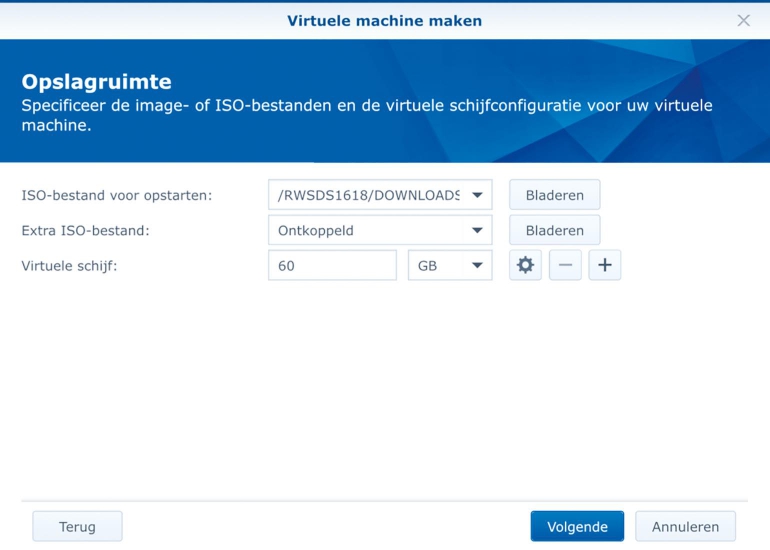
Task: Cancel the wizard with Annuleren
Action: [685, 527]
